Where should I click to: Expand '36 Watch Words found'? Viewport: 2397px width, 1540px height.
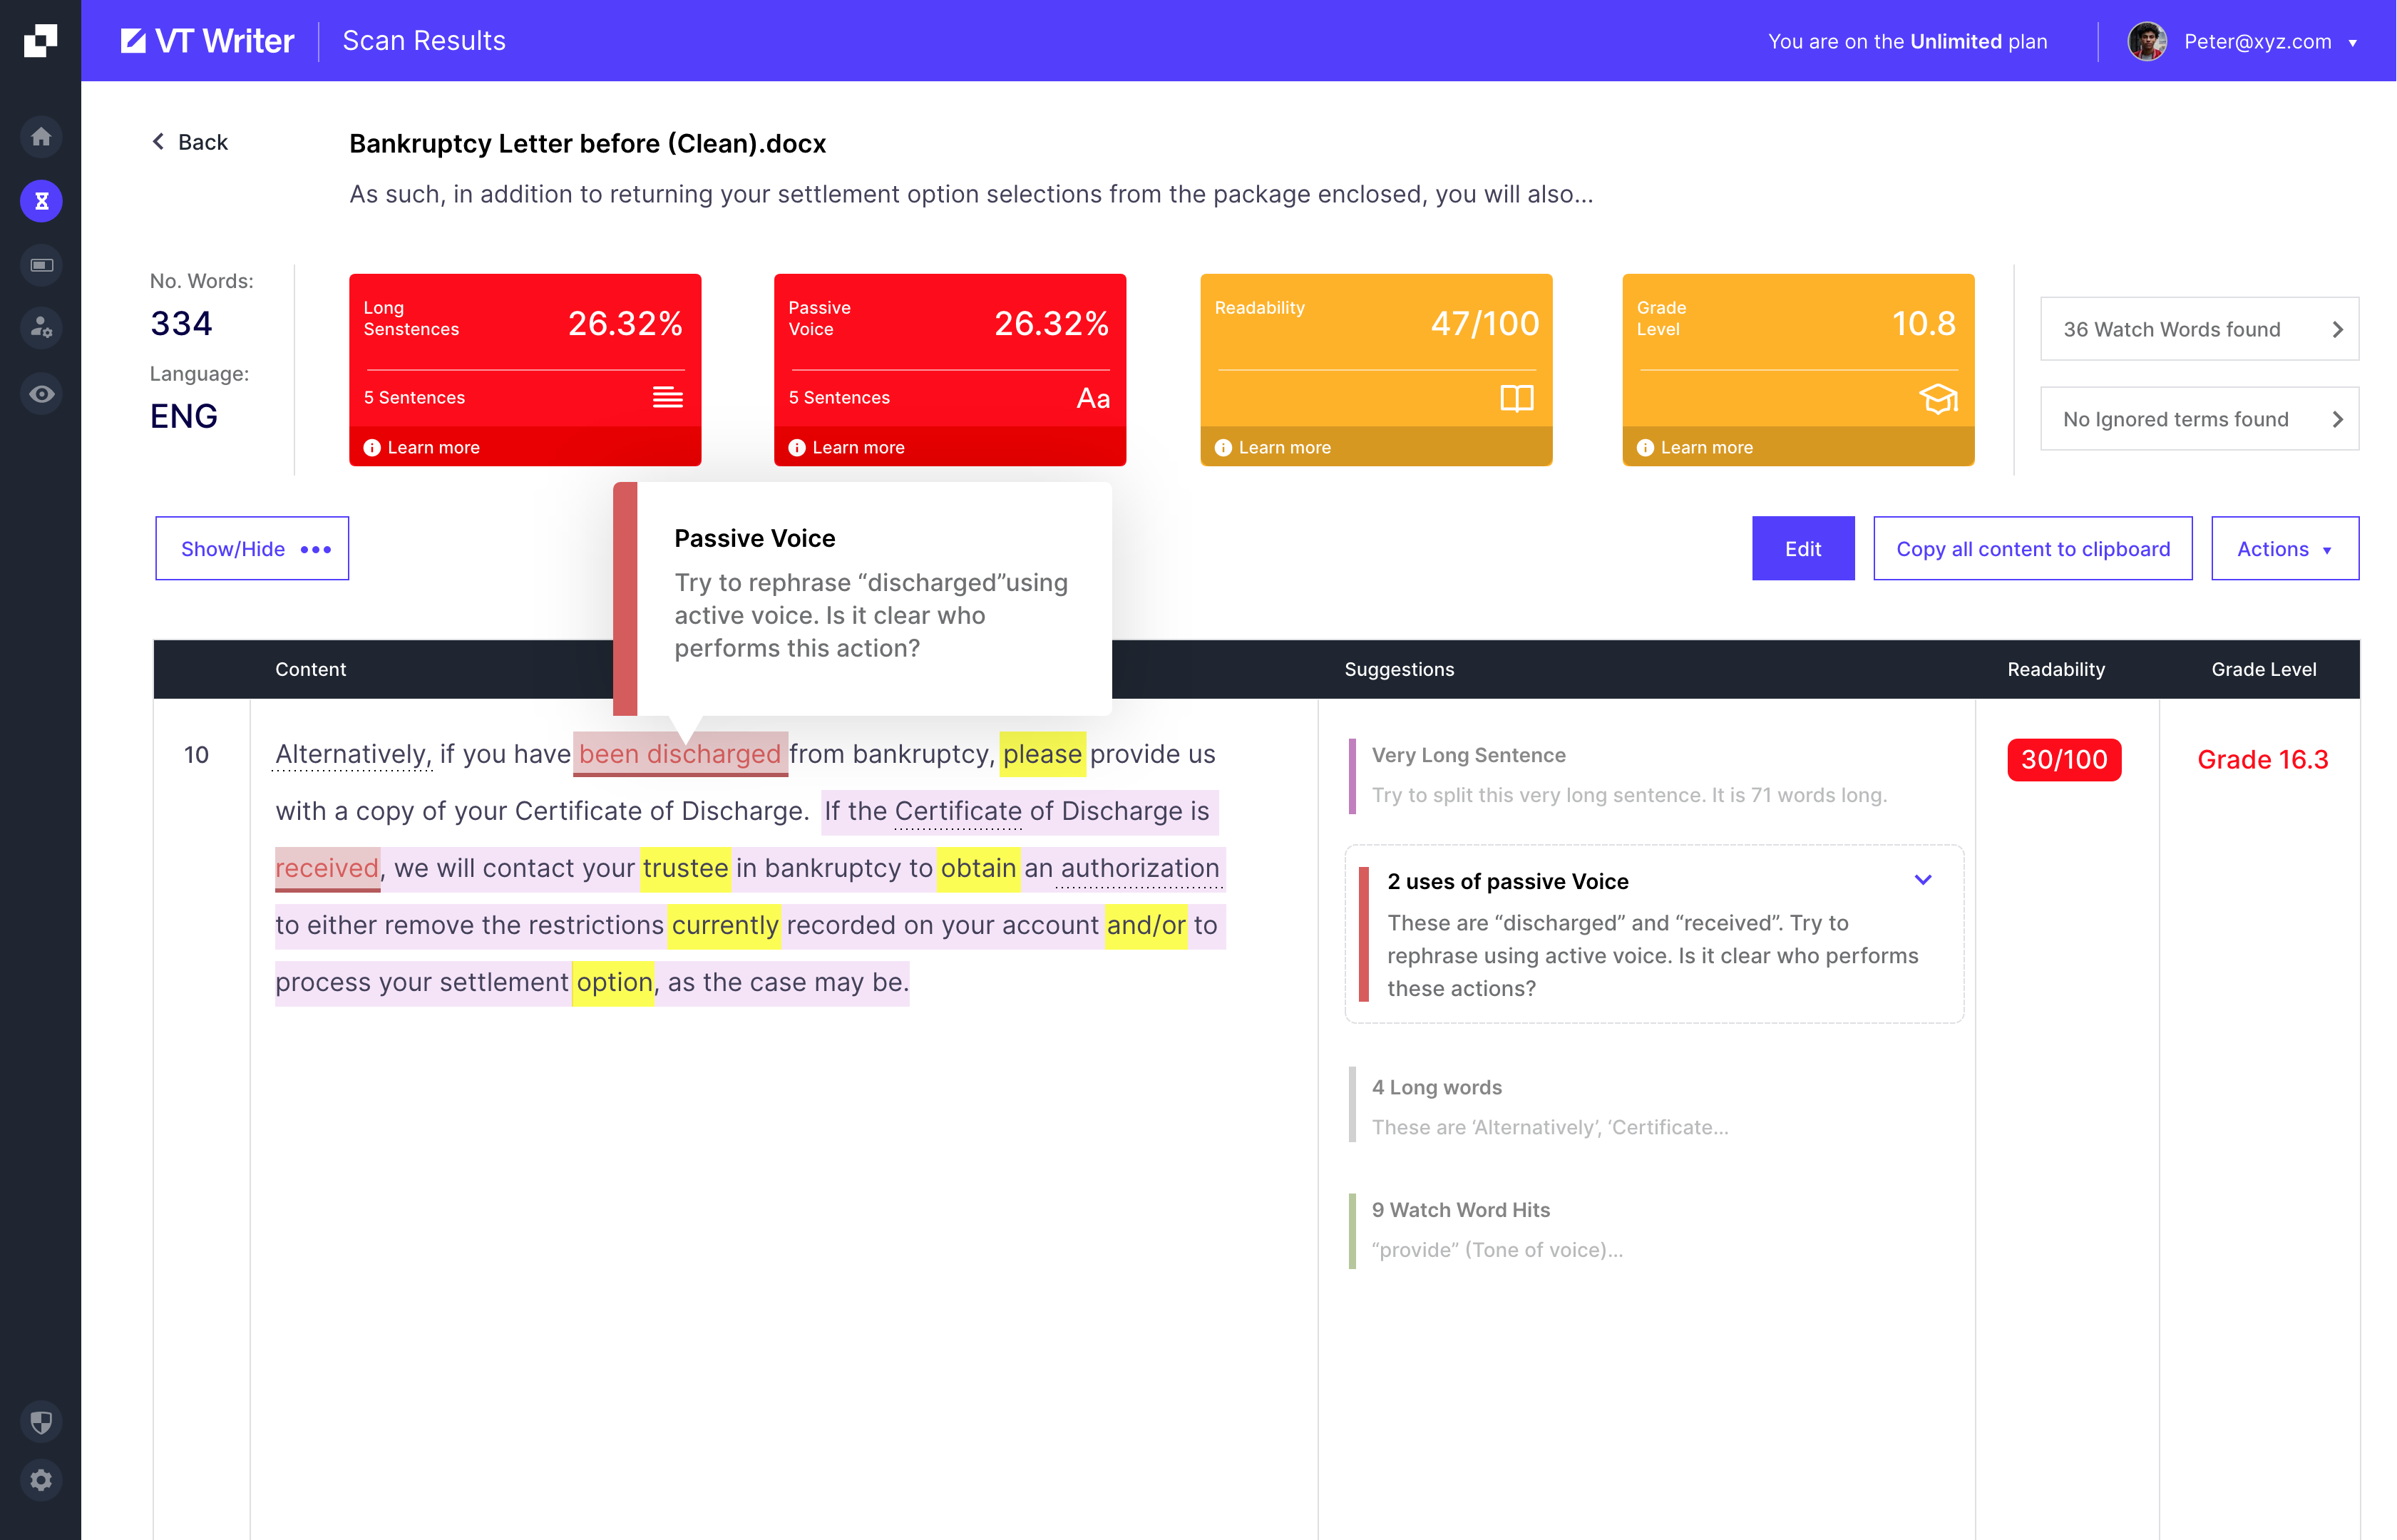2198,329
